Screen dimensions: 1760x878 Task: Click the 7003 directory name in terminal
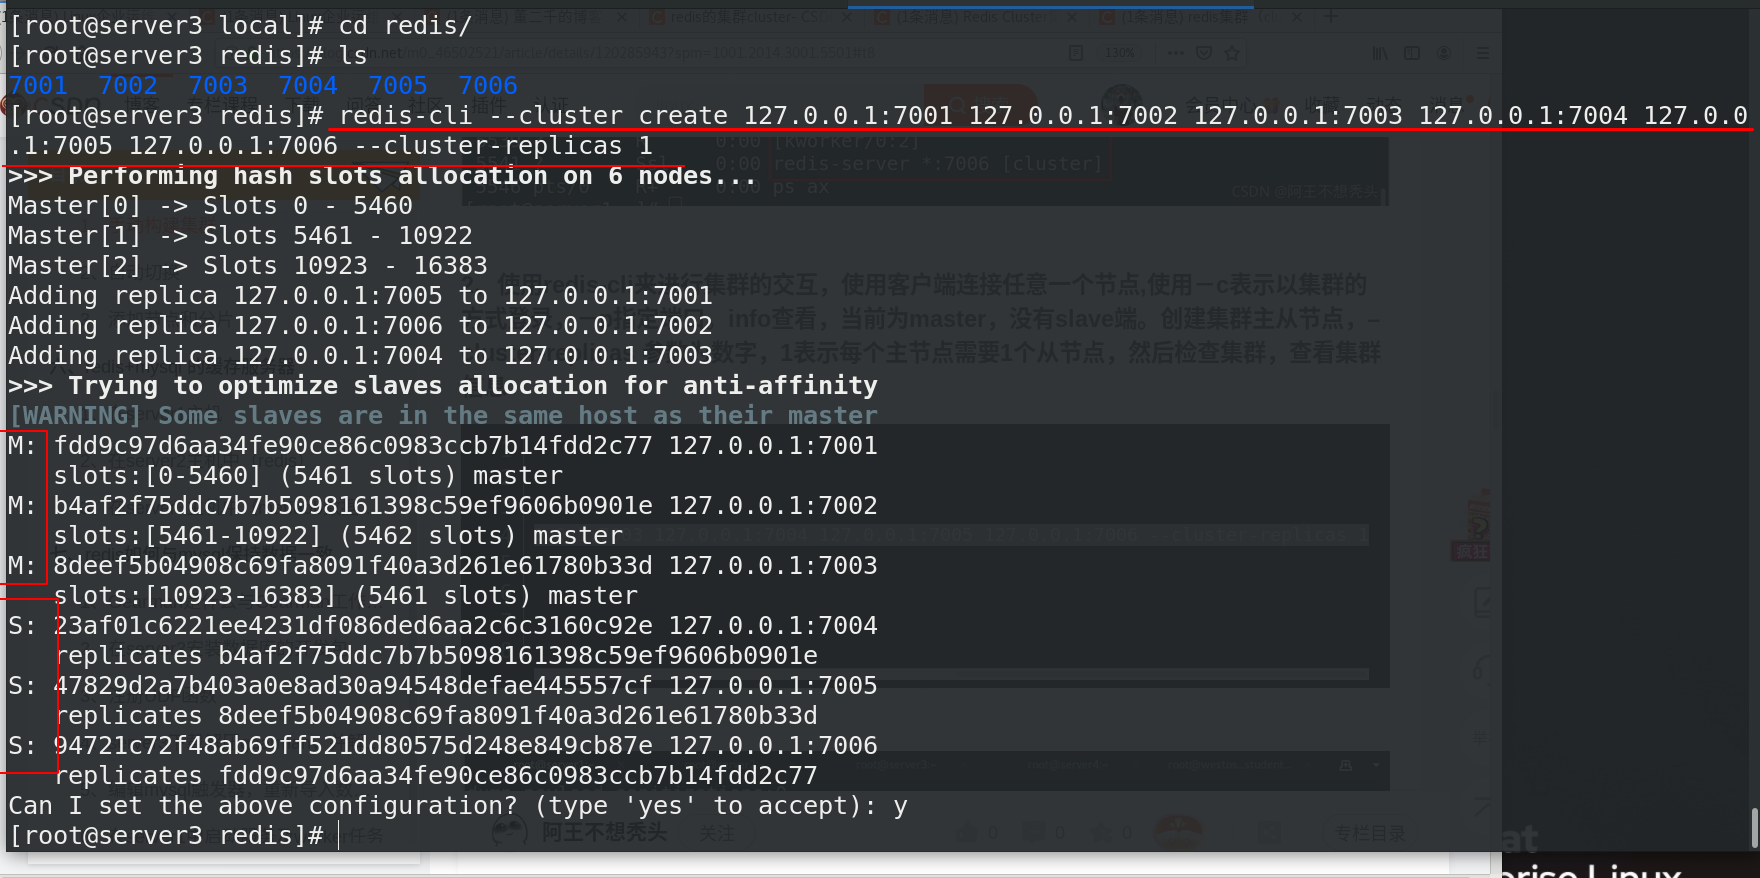pyautogui.click(x=218, y=86)
